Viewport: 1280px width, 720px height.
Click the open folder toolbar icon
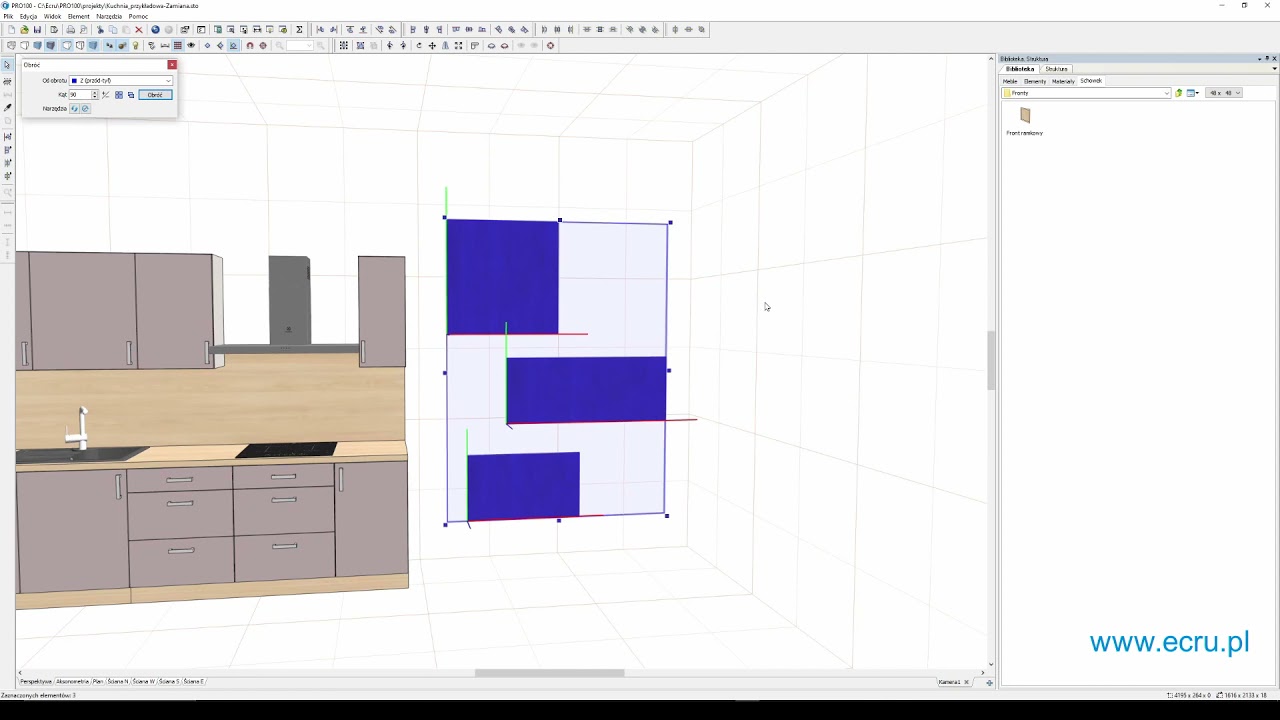pos(24,30)
